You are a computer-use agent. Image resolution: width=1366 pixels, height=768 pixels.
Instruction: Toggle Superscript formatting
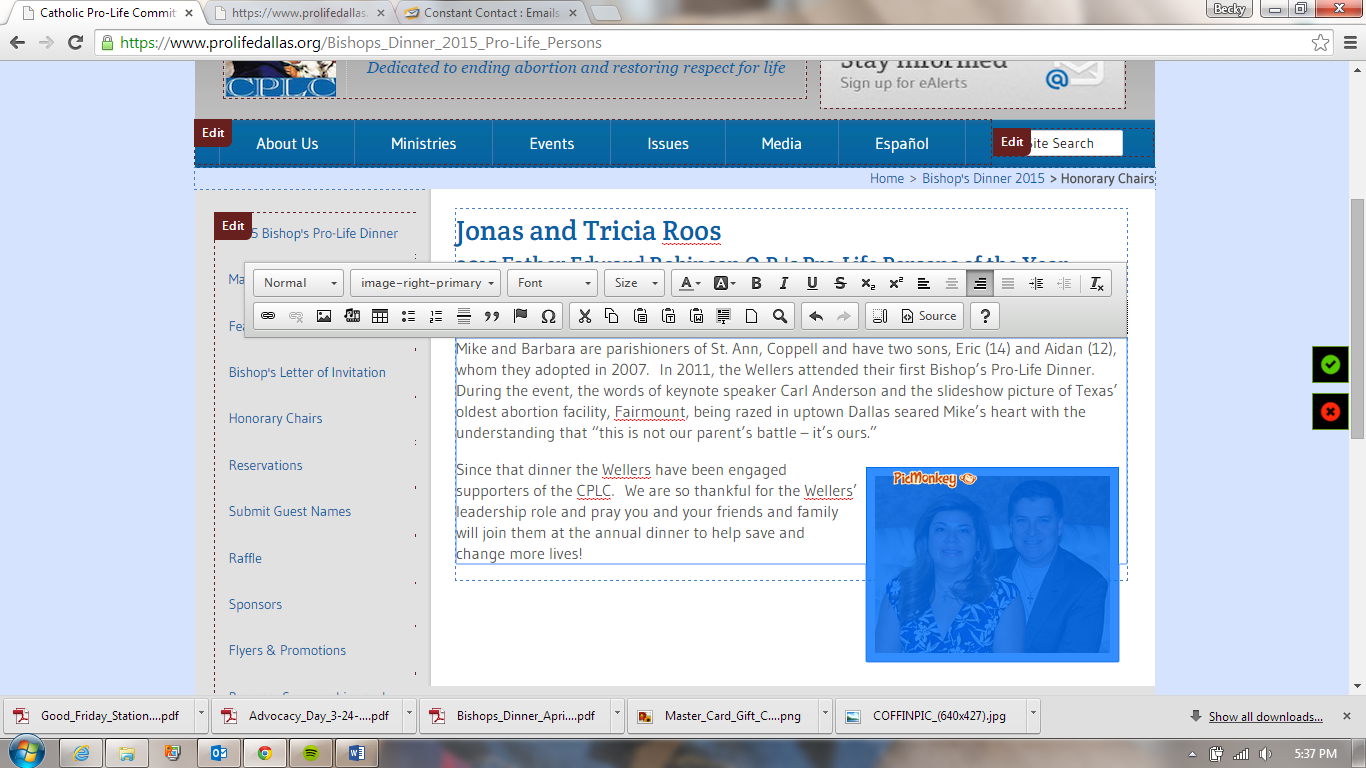click(896, 283)
